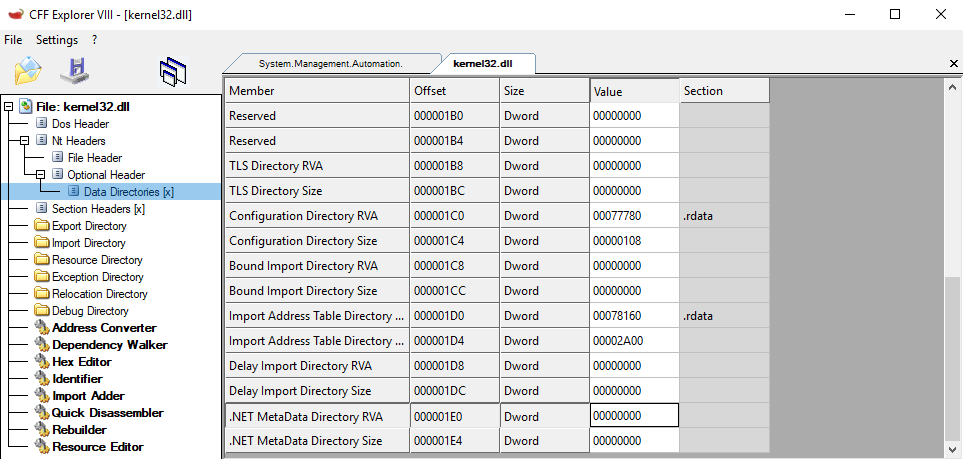
Task: Click the Resource Directory folder icon
Action: coord(42,260)
